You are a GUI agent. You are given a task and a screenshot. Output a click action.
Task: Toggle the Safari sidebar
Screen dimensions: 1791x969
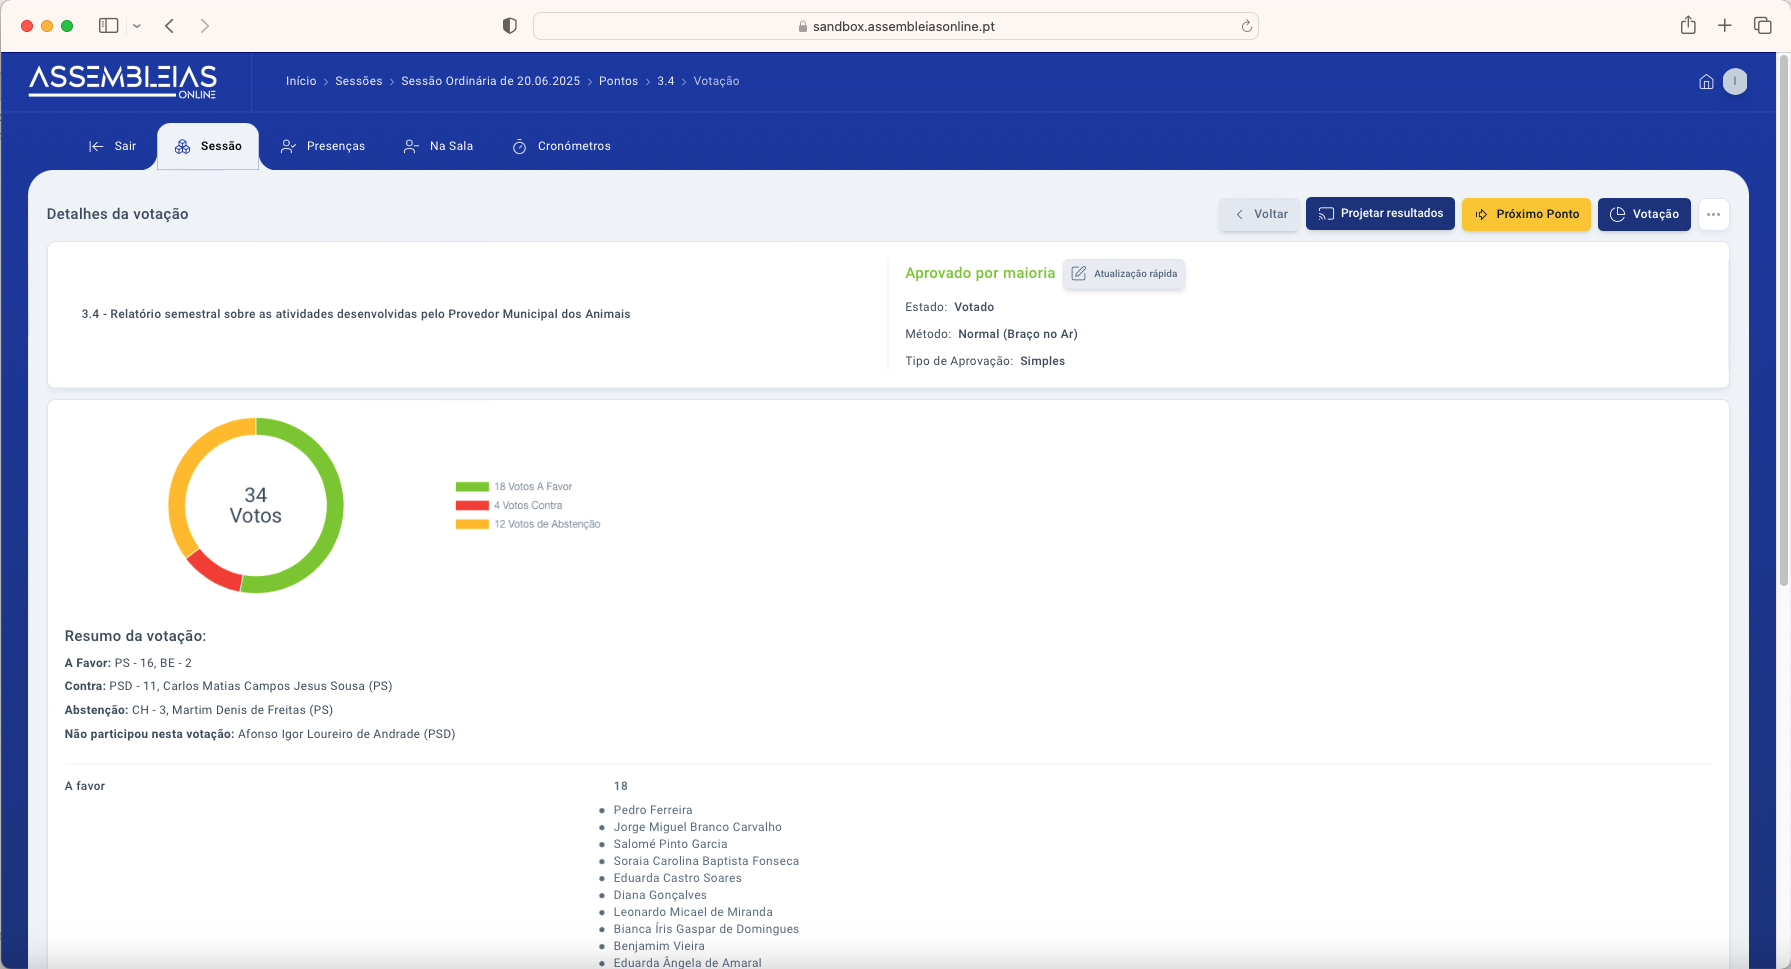pos(109,26)
